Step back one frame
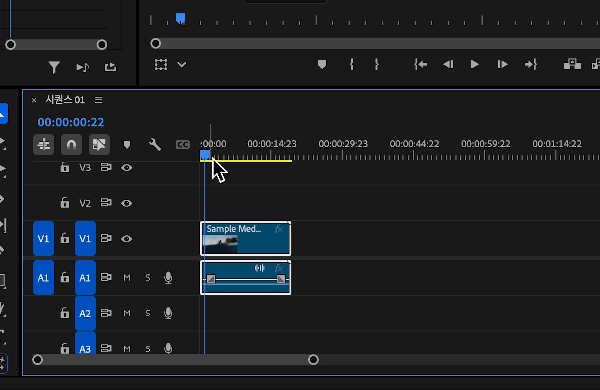The image size is (600, 390). [x=448, y=64]
